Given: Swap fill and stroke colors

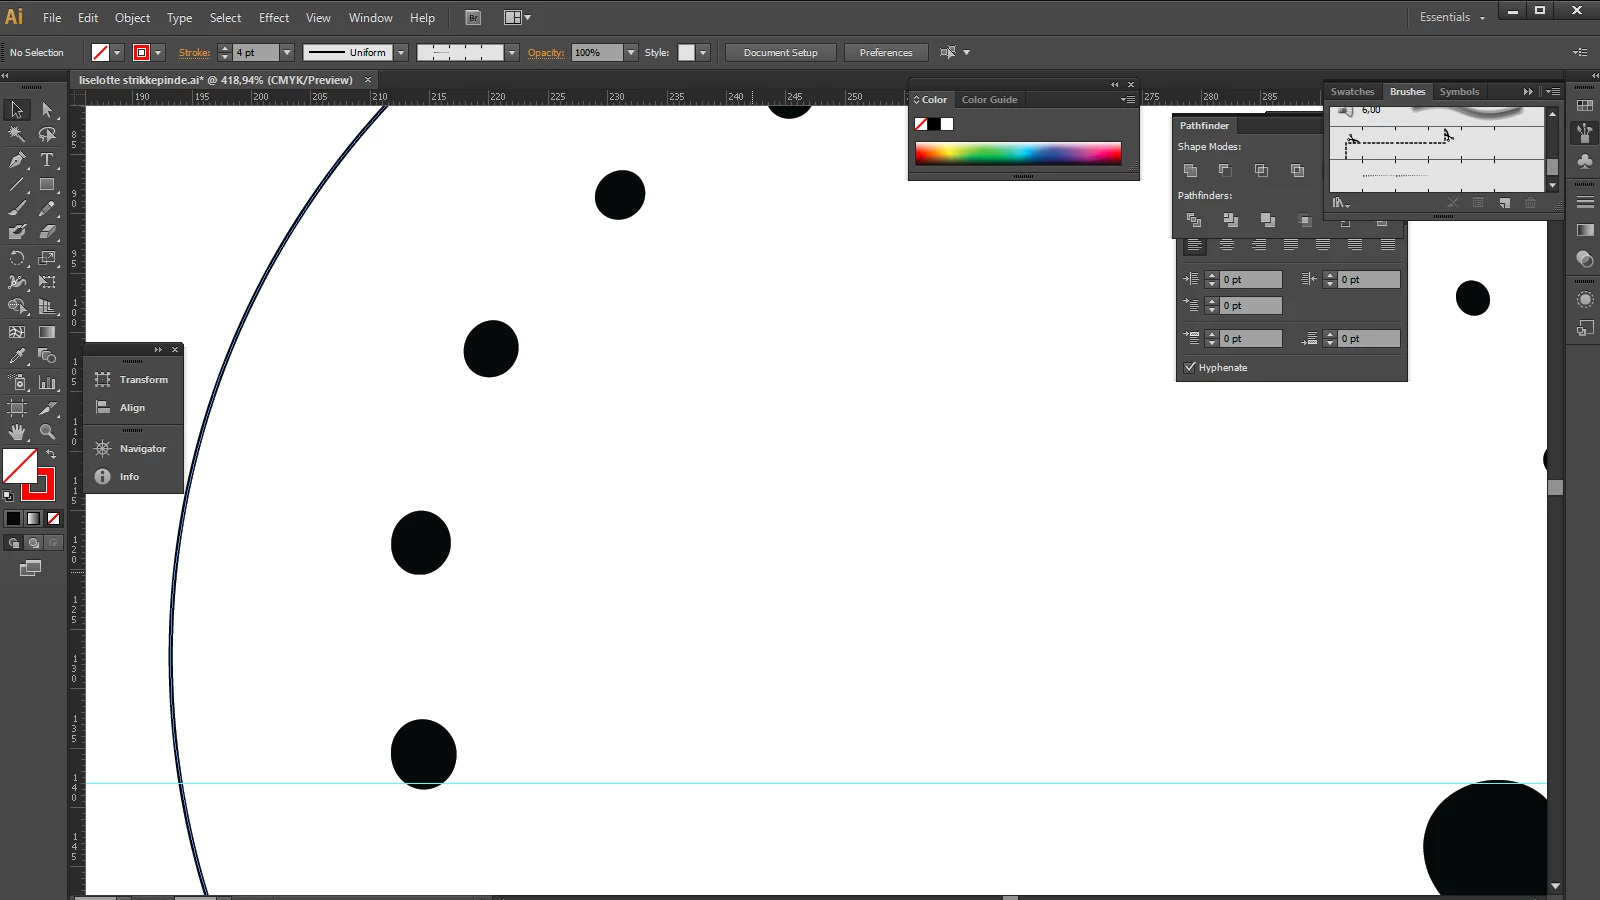Looking at the screenshot, I should click(51, 454).
